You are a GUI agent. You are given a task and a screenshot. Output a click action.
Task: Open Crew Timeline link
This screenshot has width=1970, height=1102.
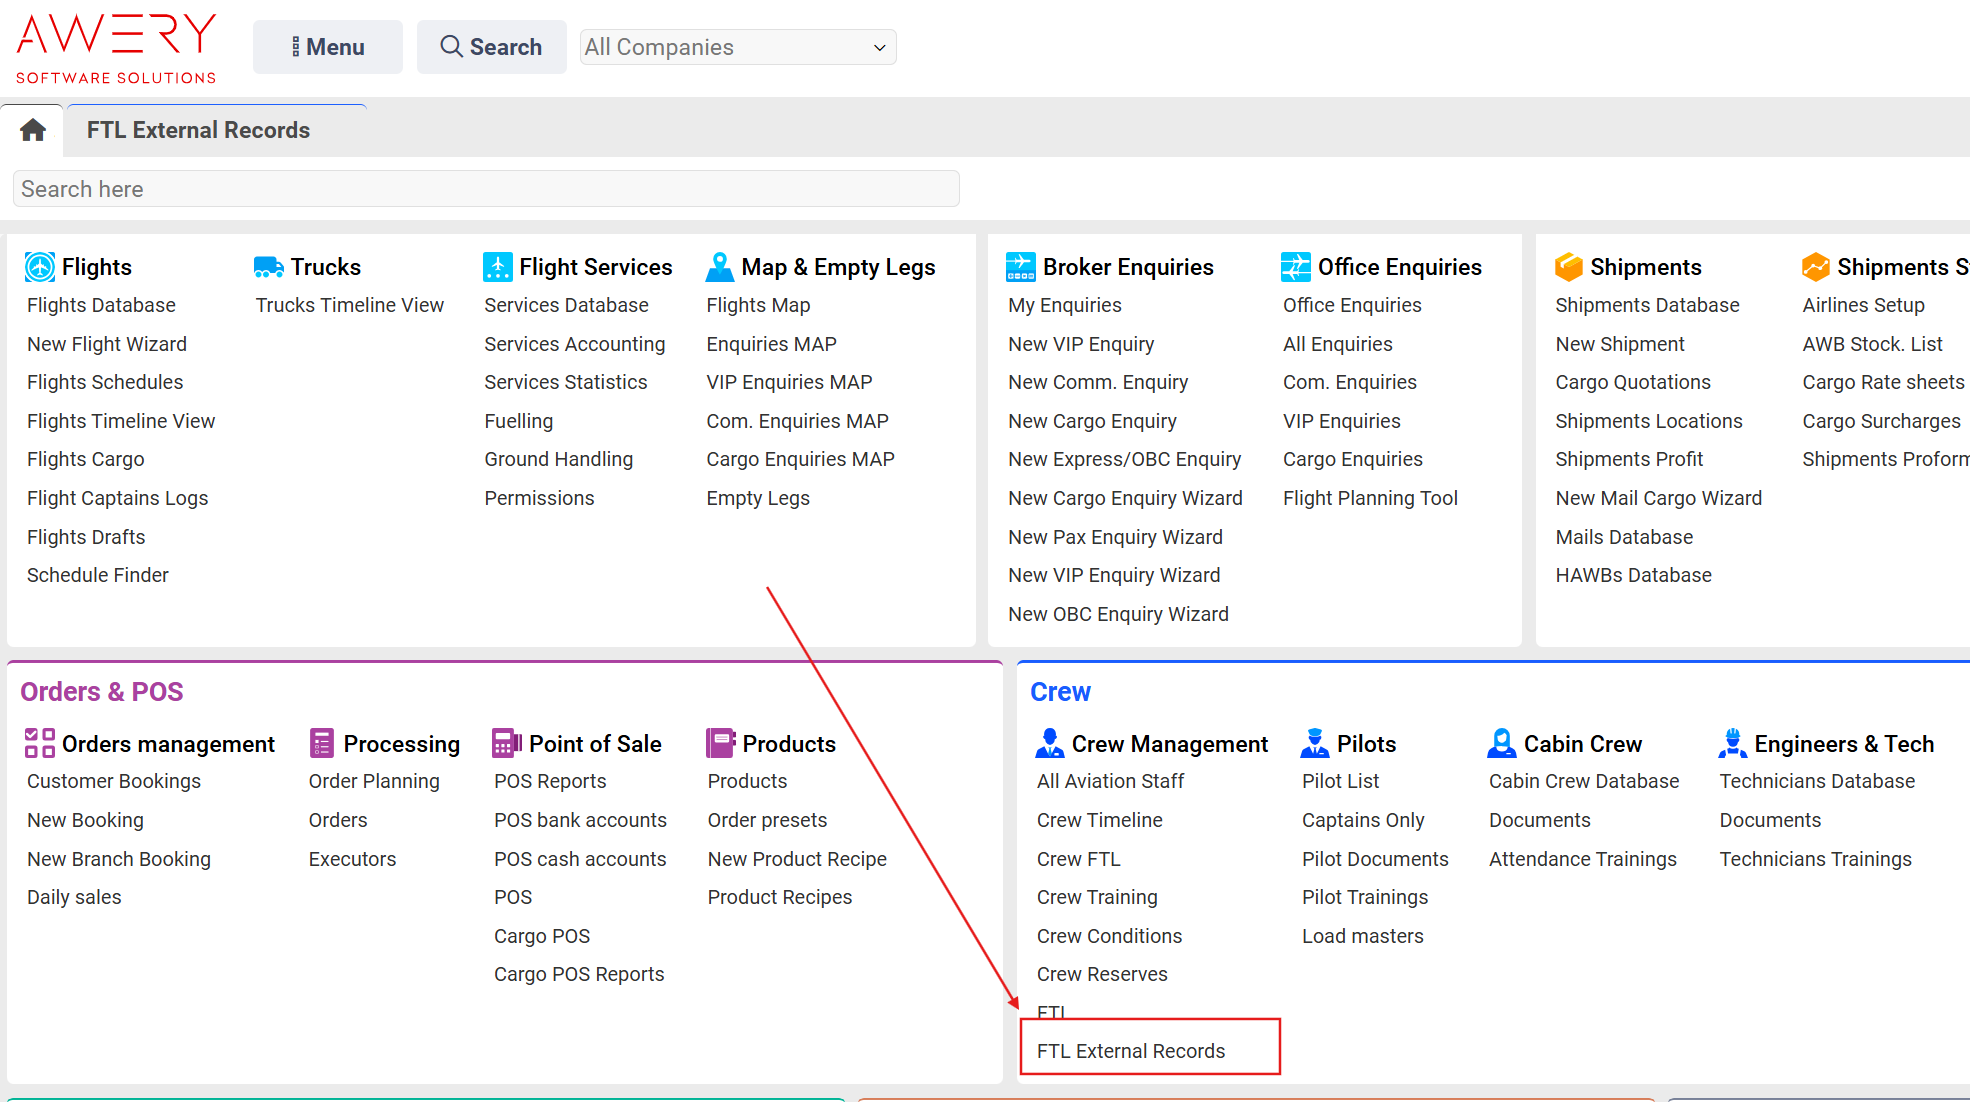(1099, 820)
